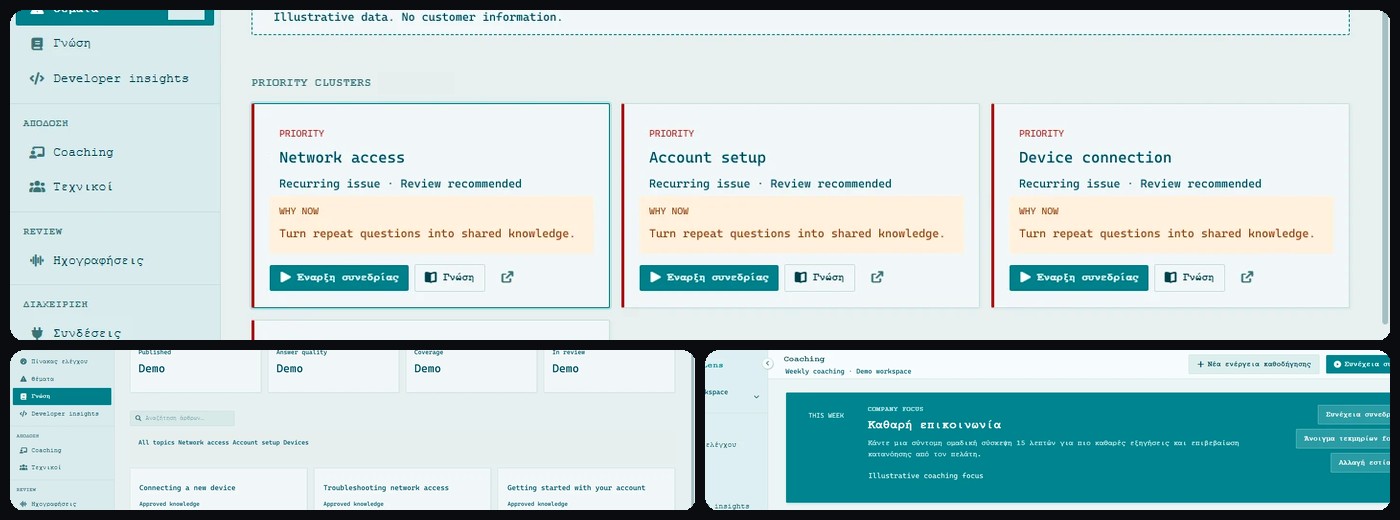Viewport: 1400px width, 520px height.
Task: Click the Network access card title
Action: pyautogui.click(x=342, y=158)
